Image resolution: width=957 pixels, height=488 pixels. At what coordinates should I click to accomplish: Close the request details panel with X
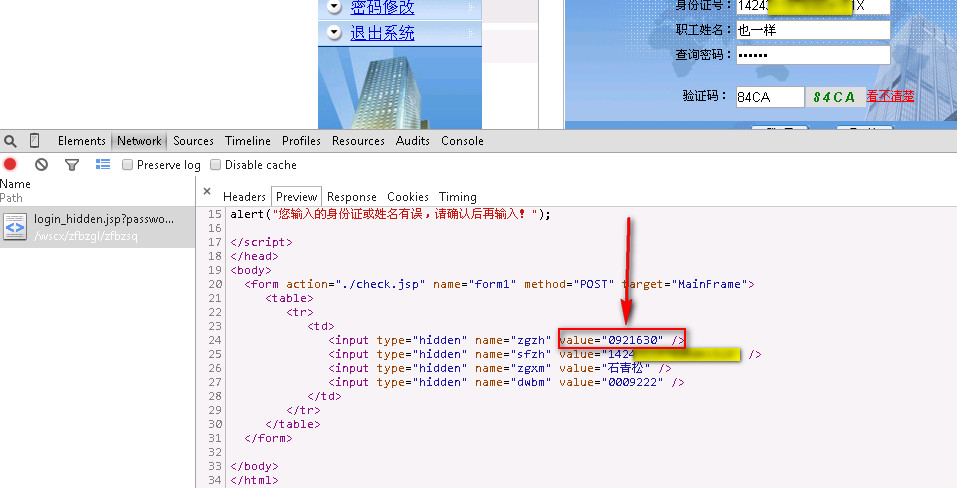[x=207, y=192]
